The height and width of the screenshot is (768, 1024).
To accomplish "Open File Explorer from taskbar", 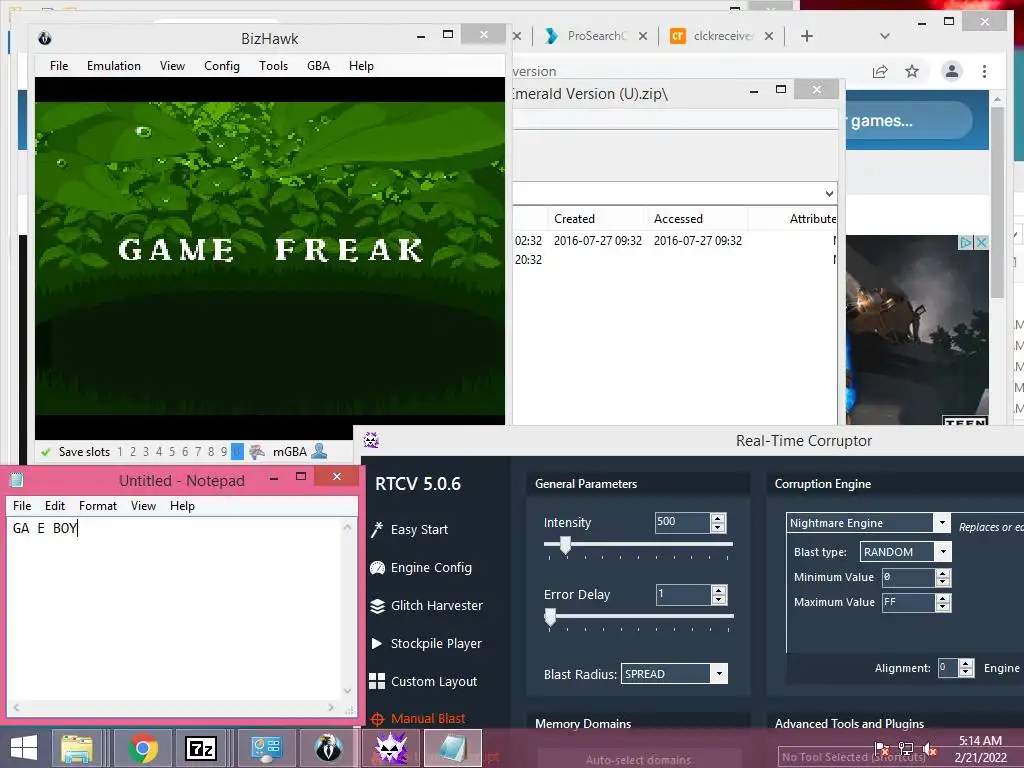I will (77, 748).
